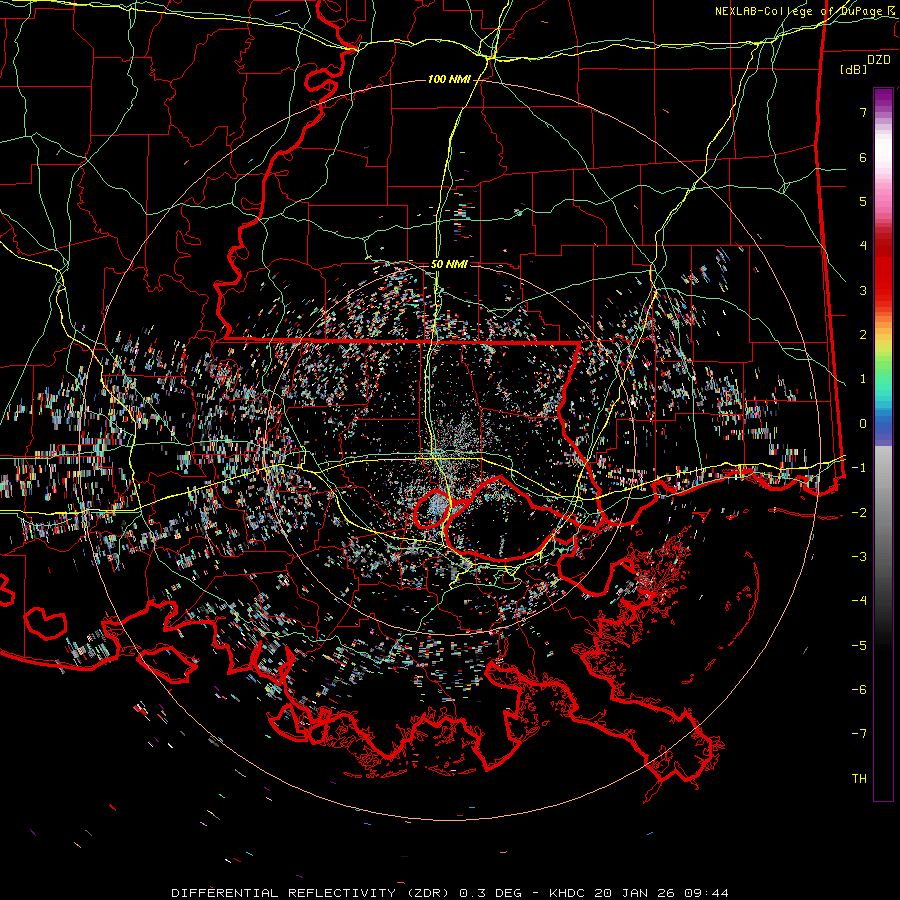The image size is (900, 900).
Task: Click the -7 value on the colorbar
Action: click(x=859, y=734)
